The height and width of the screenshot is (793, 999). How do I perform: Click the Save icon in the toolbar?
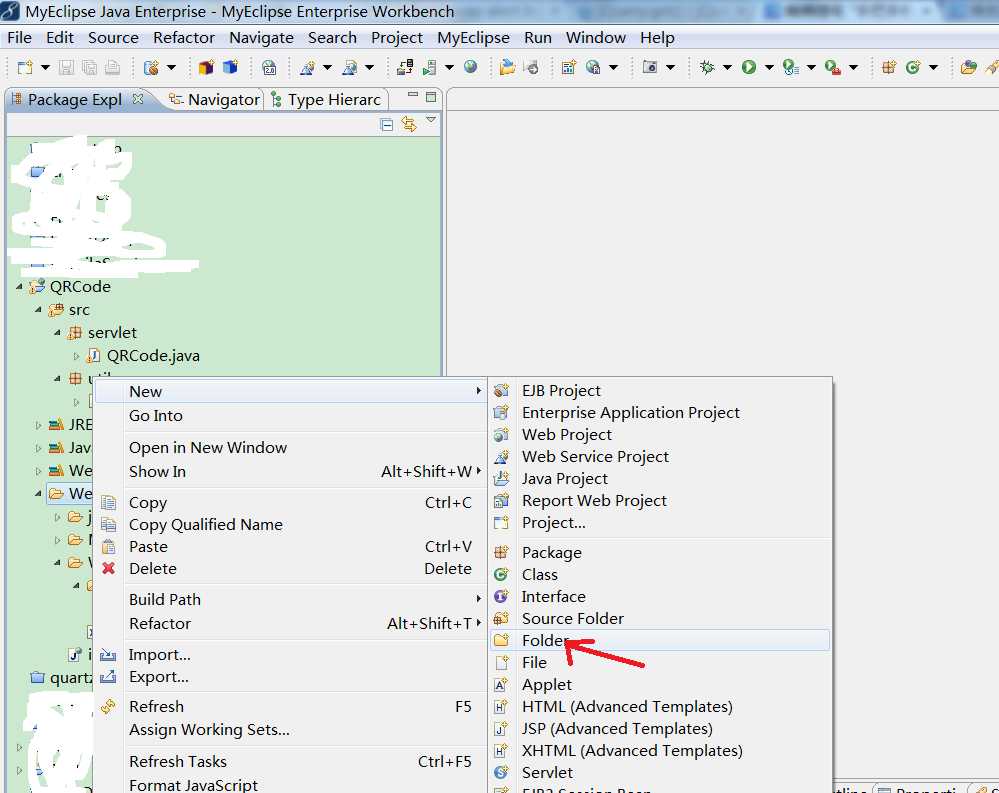[x=66, y=67]
